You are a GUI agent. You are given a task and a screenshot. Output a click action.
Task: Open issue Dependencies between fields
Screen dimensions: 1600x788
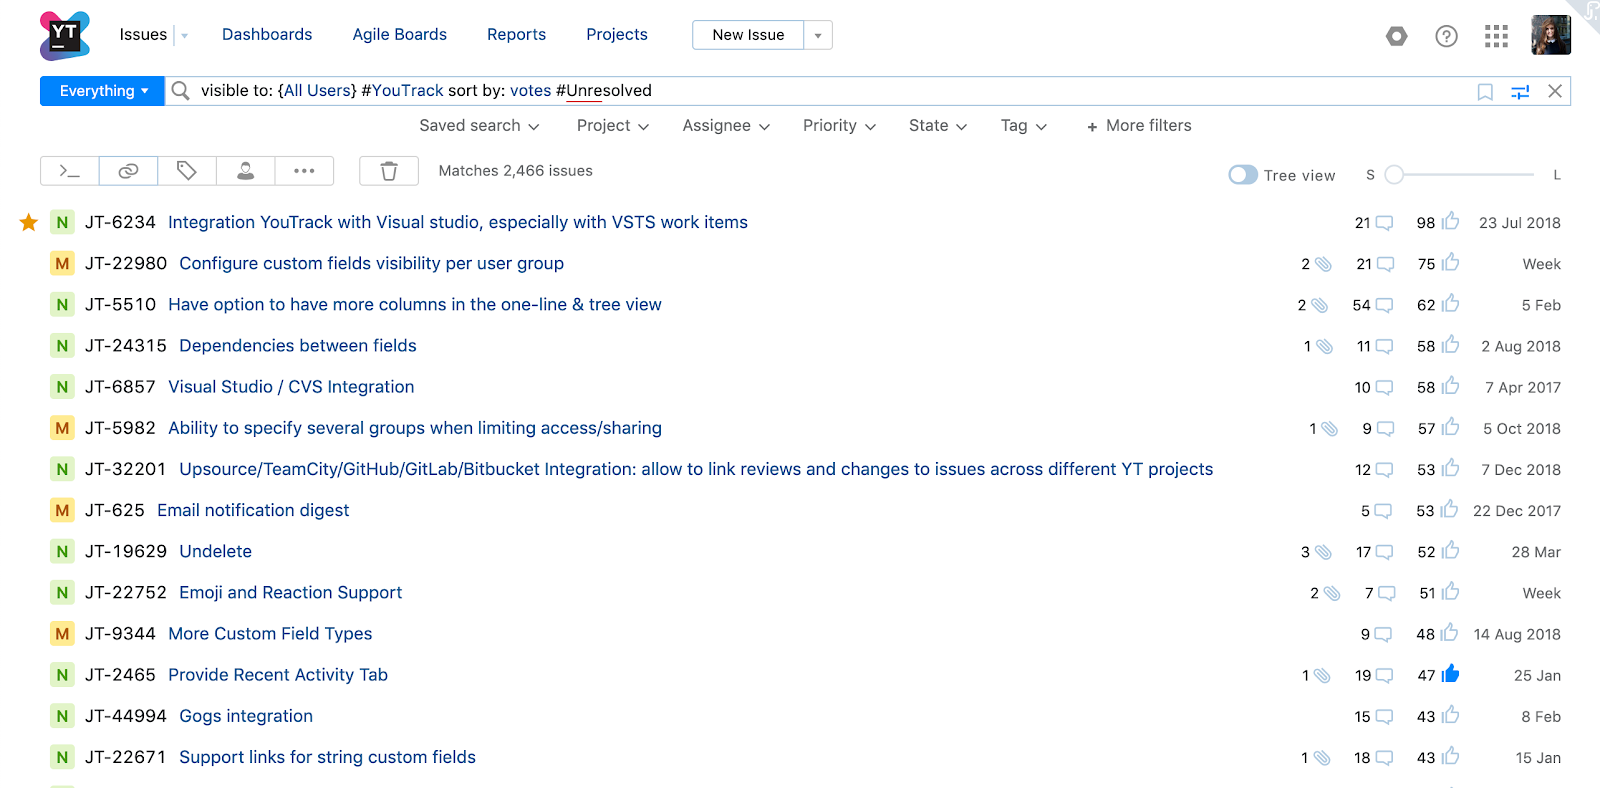tap(298, 345)
